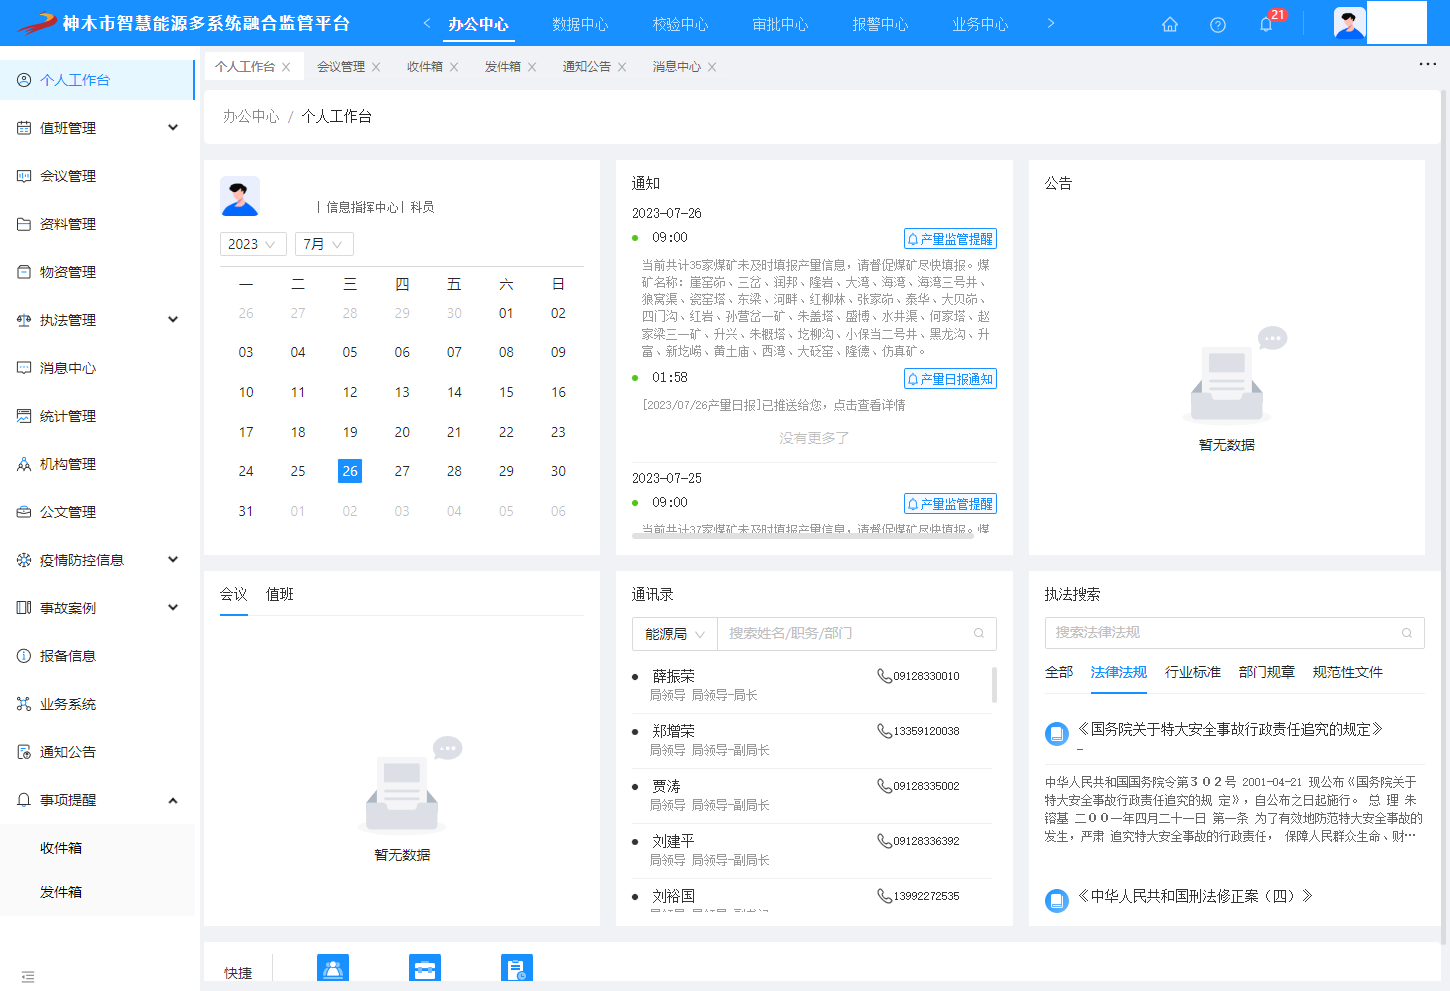Click 产量监管提醒 tag on 2023-07-26
The image size is (1450, 991).
tap(950, 239)
